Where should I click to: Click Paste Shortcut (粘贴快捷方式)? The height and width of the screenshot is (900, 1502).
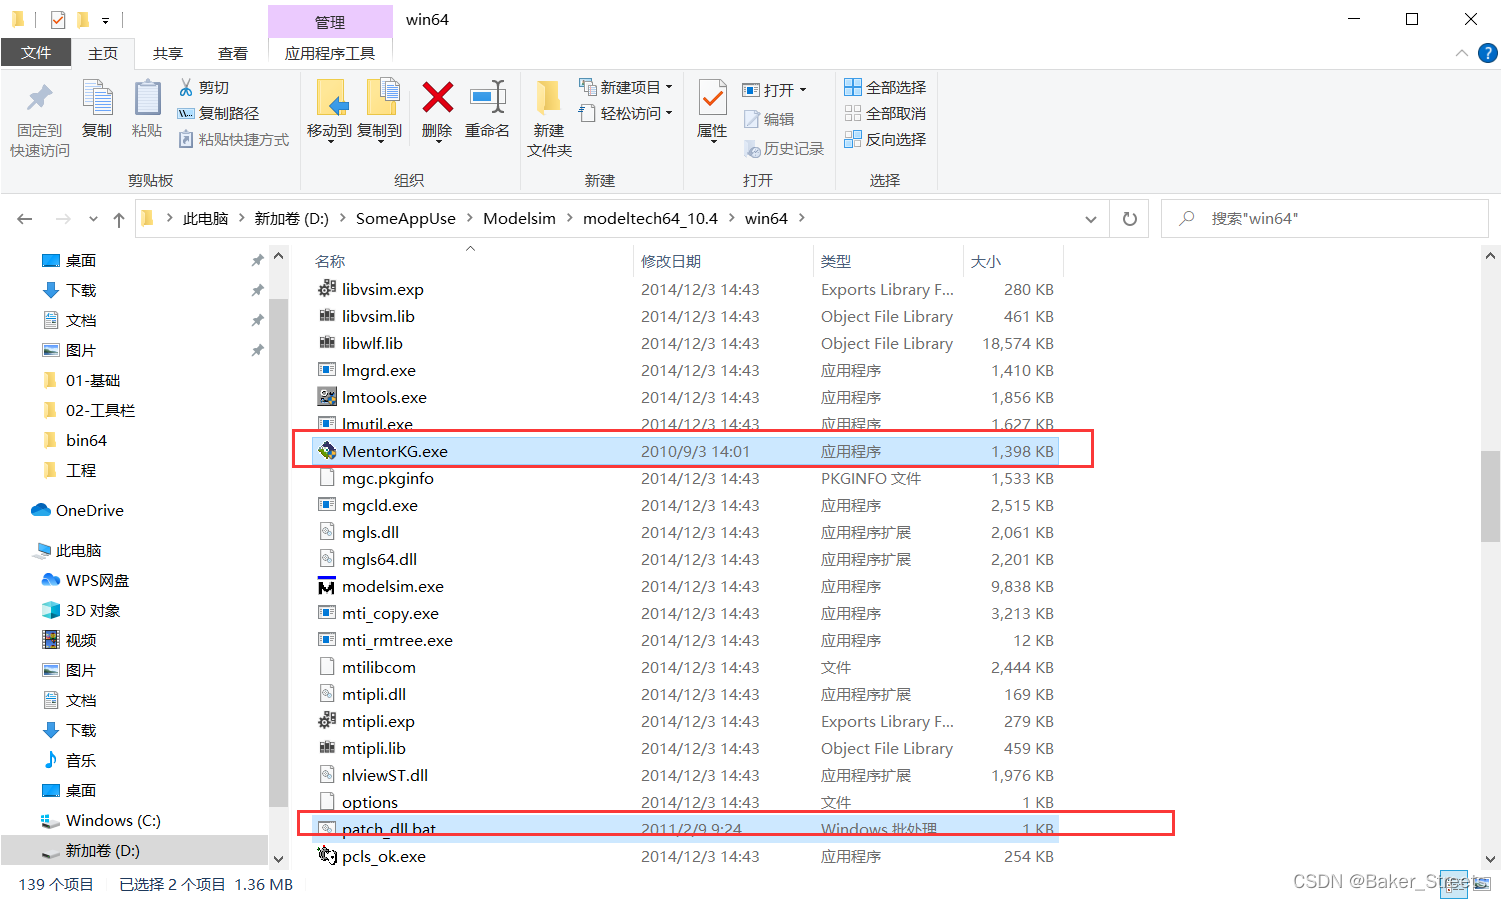pyautogui.click(x=234, y=140)
